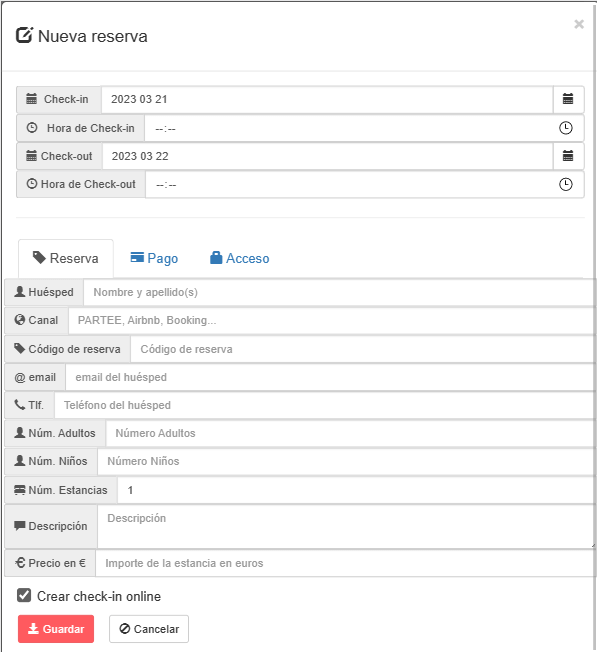Click the bed icon beside Núm. Estancias

(x=20, y=490)
